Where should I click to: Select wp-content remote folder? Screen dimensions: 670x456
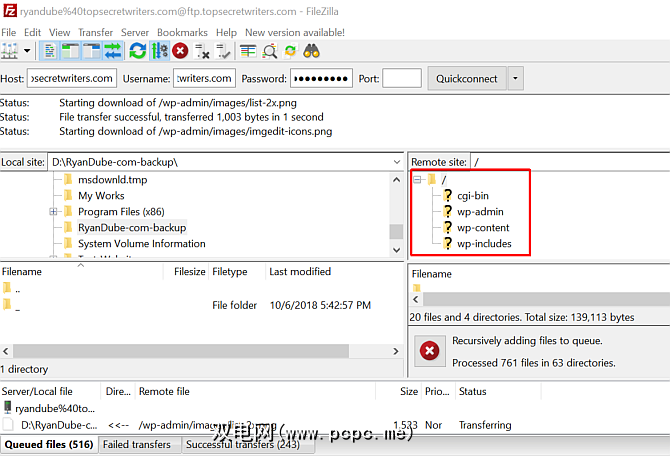[483, 228]
